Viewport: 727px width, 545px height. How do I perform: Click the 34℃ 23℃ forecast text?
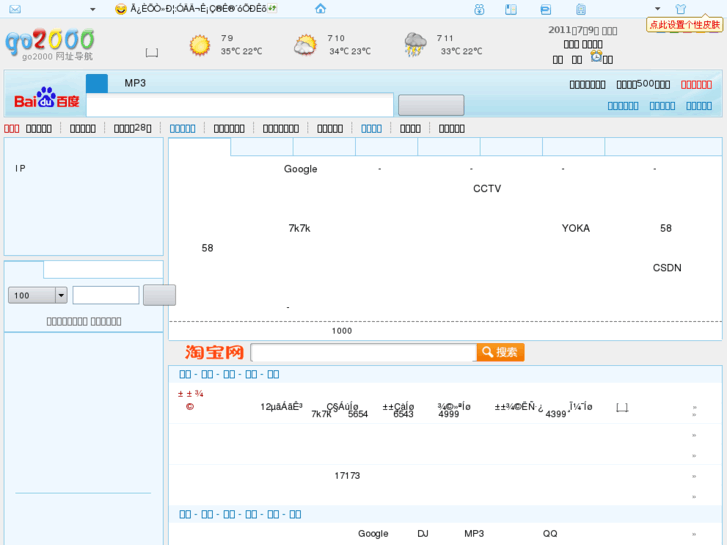point(350,51)
